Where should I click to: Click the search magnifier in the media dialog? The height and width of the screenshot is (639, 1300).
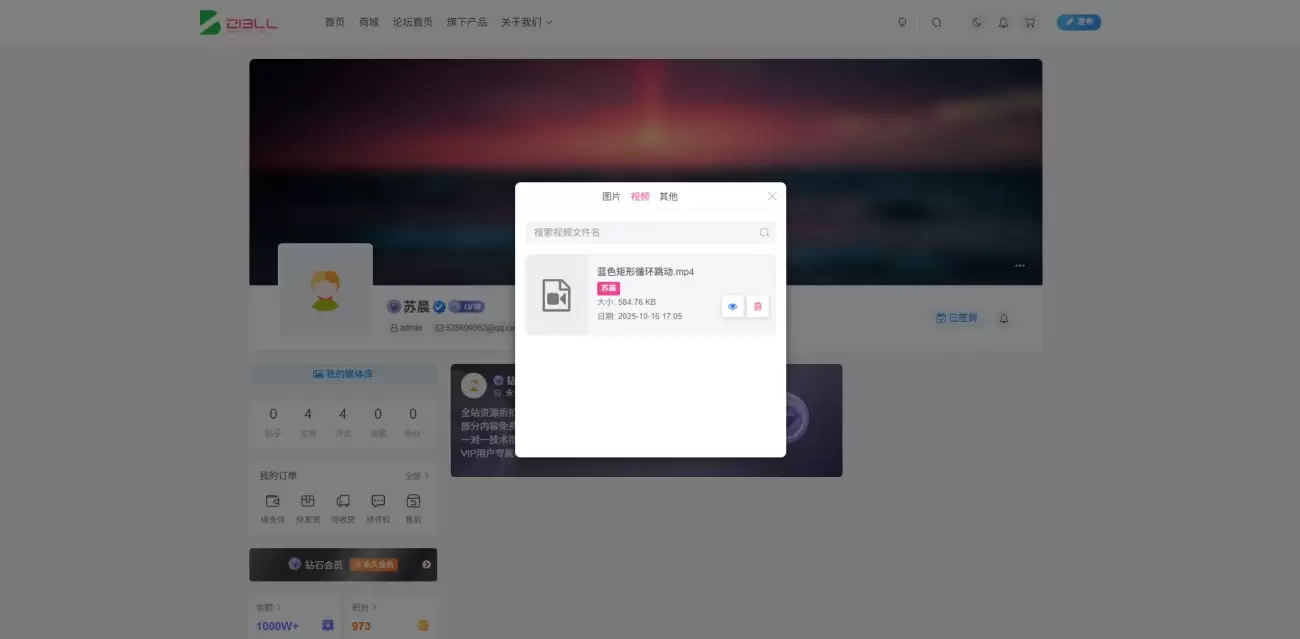[764, 232]
